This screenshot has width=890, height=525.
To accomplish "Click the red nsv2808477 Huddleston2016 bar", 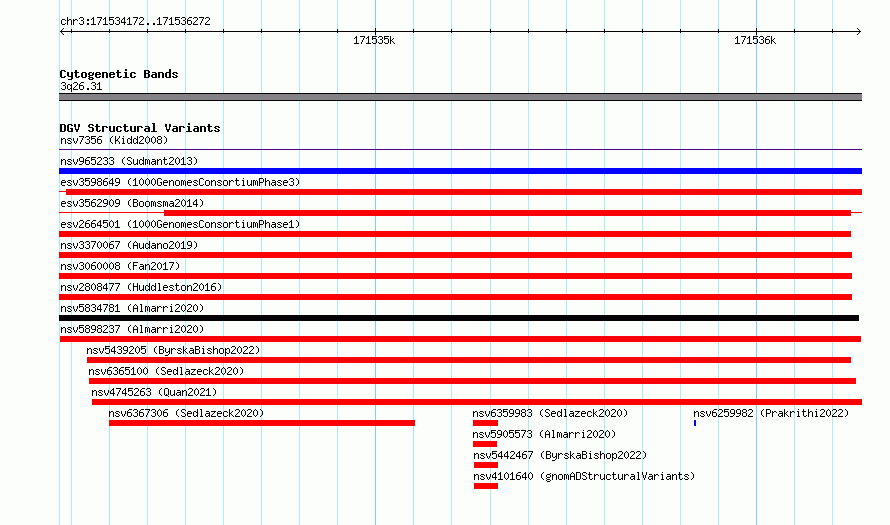I will [455, 297].
